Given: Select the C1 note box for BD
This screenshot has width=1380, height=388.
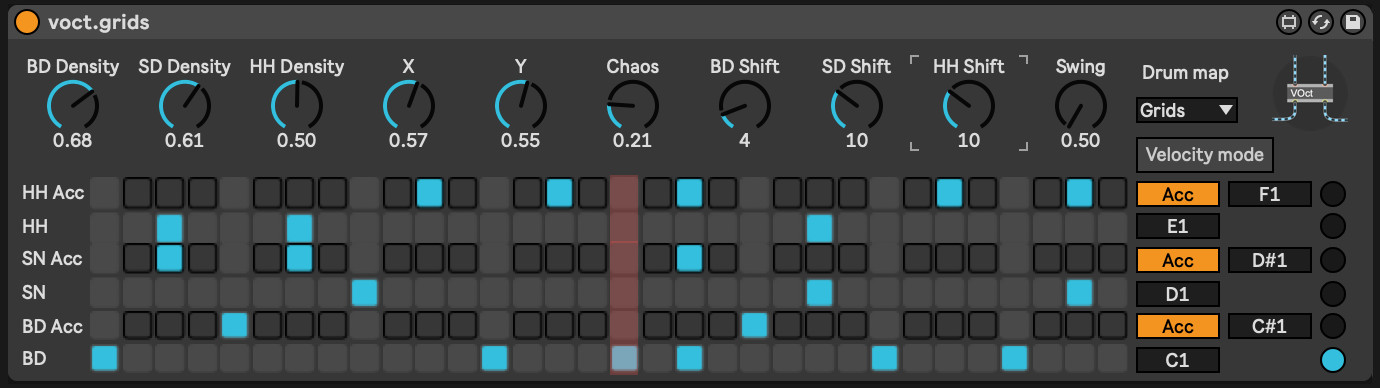Looking at the screenshot, I should point(1178,360).
